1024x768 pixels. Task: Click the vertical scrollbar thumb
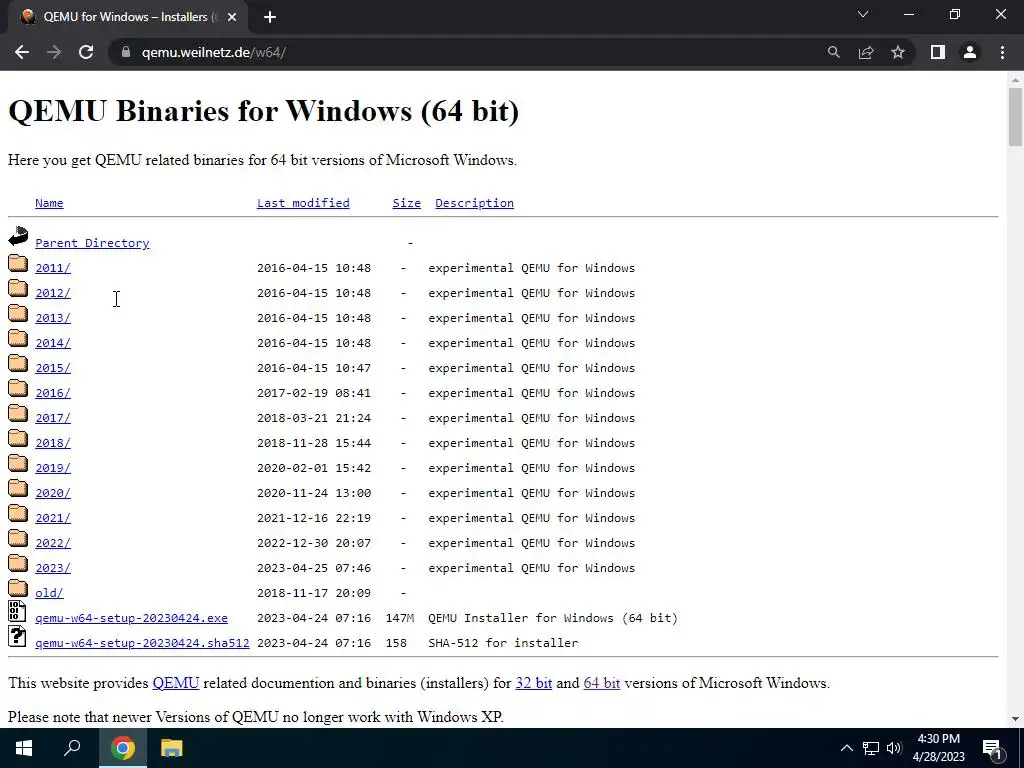click(x=1015, y=117)
